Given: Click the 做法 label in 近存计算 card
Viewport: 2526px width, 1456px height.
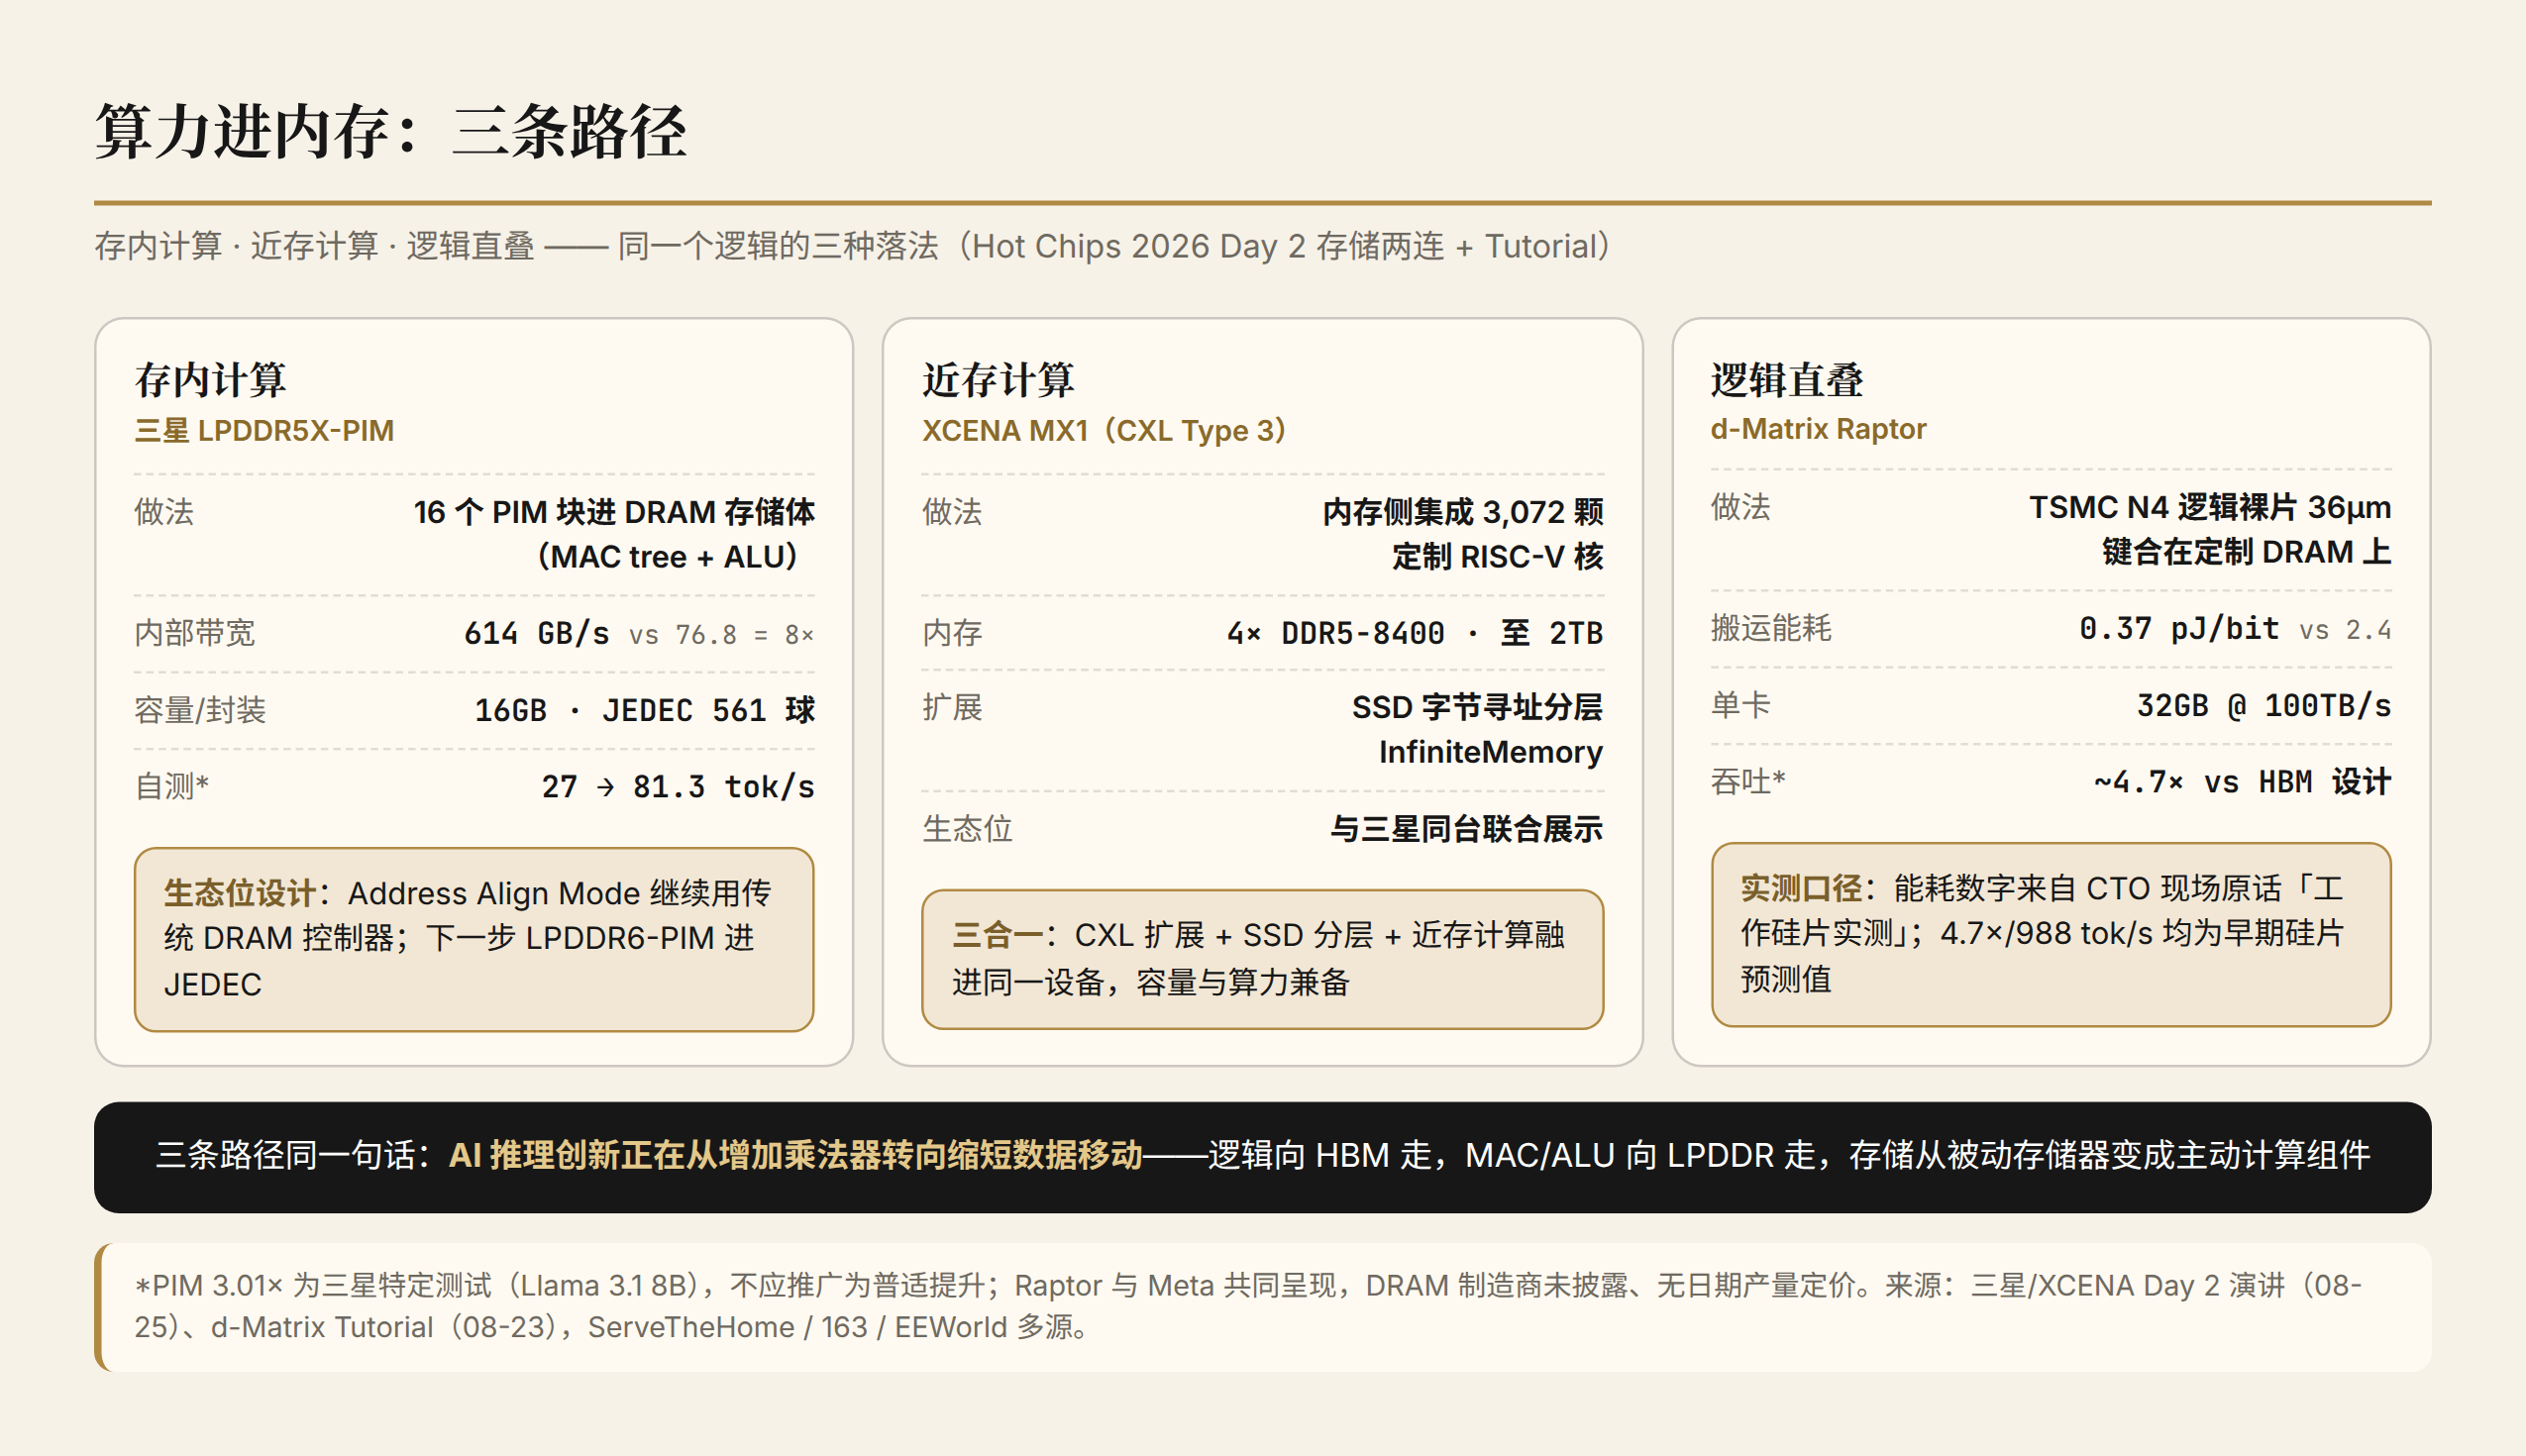Looking at the screenshot, I should 952,512.
